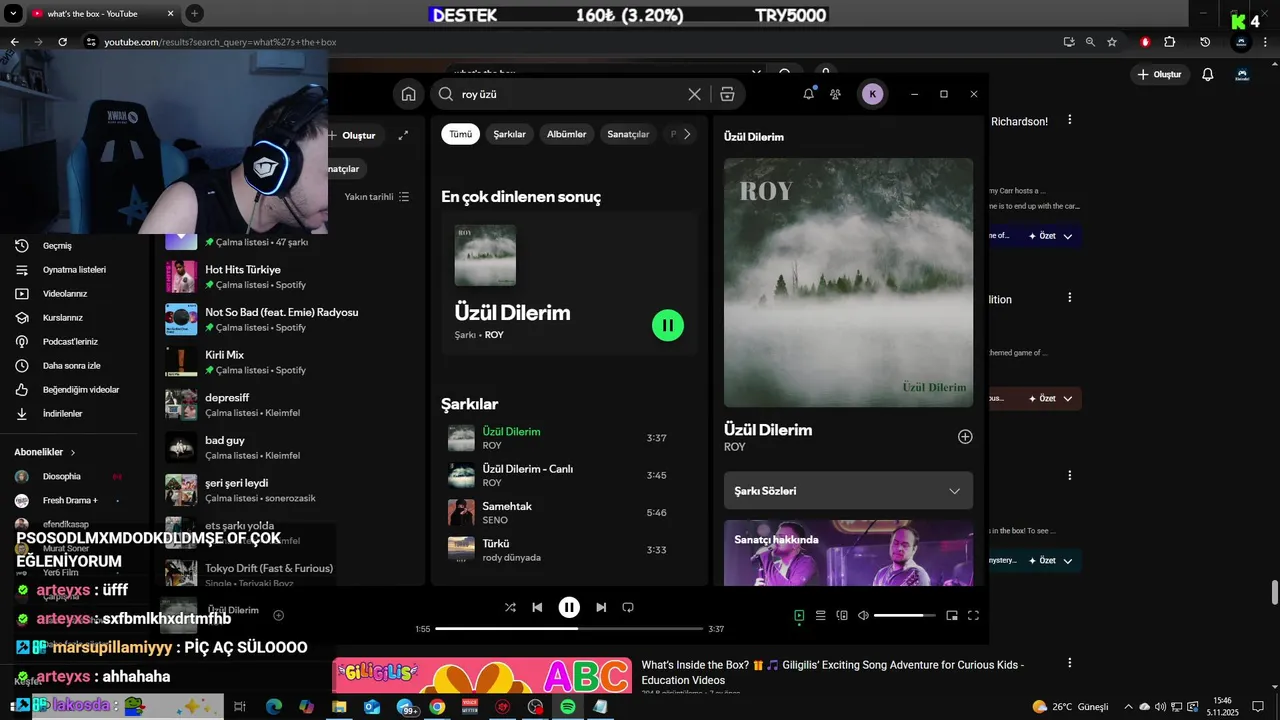The image size is (1280, 720).
Task: Go to Spotify Home via the house icon
Action: 408,94
